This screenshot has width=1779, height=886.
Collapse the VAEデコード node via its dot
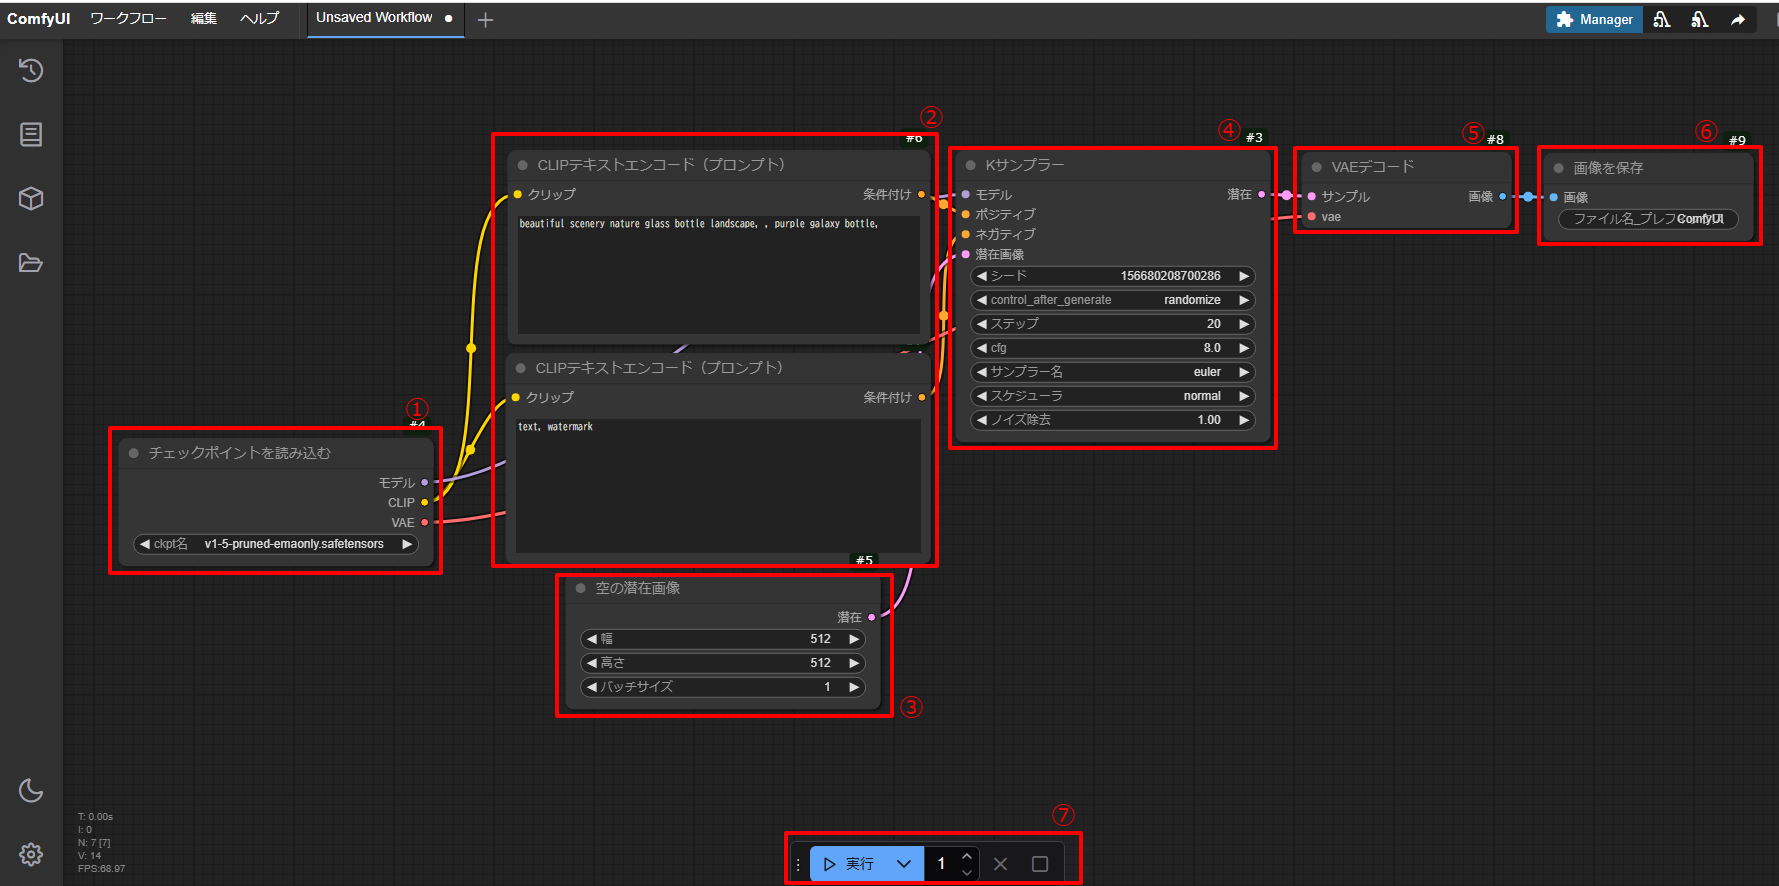[1316, 167]
